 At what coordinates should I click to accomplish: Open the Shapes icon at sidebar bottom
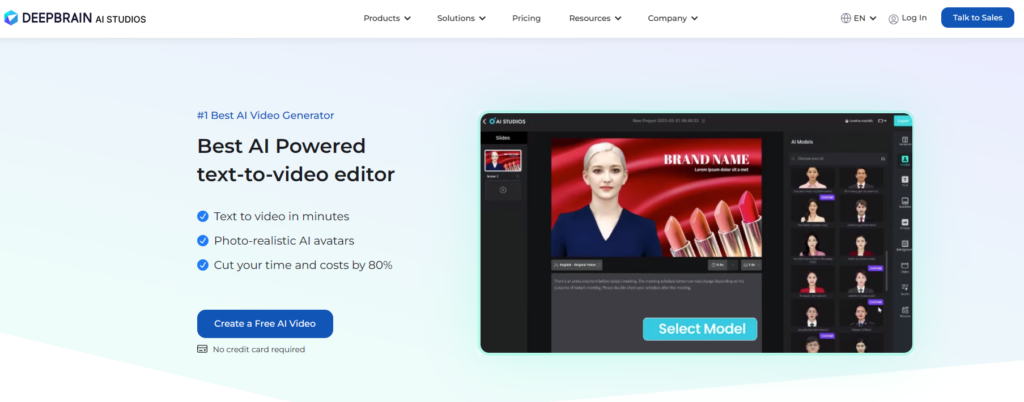904,311
